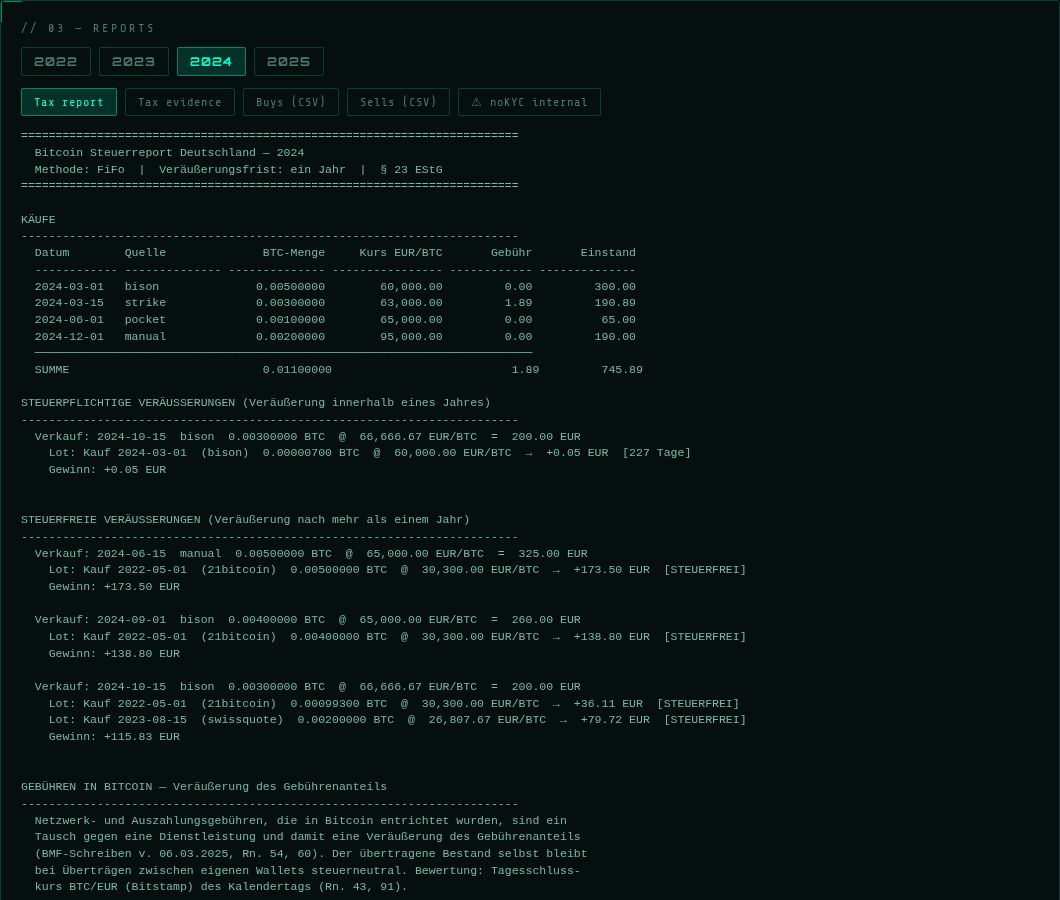Click the total 0.01100000 BTC amount

297,370
